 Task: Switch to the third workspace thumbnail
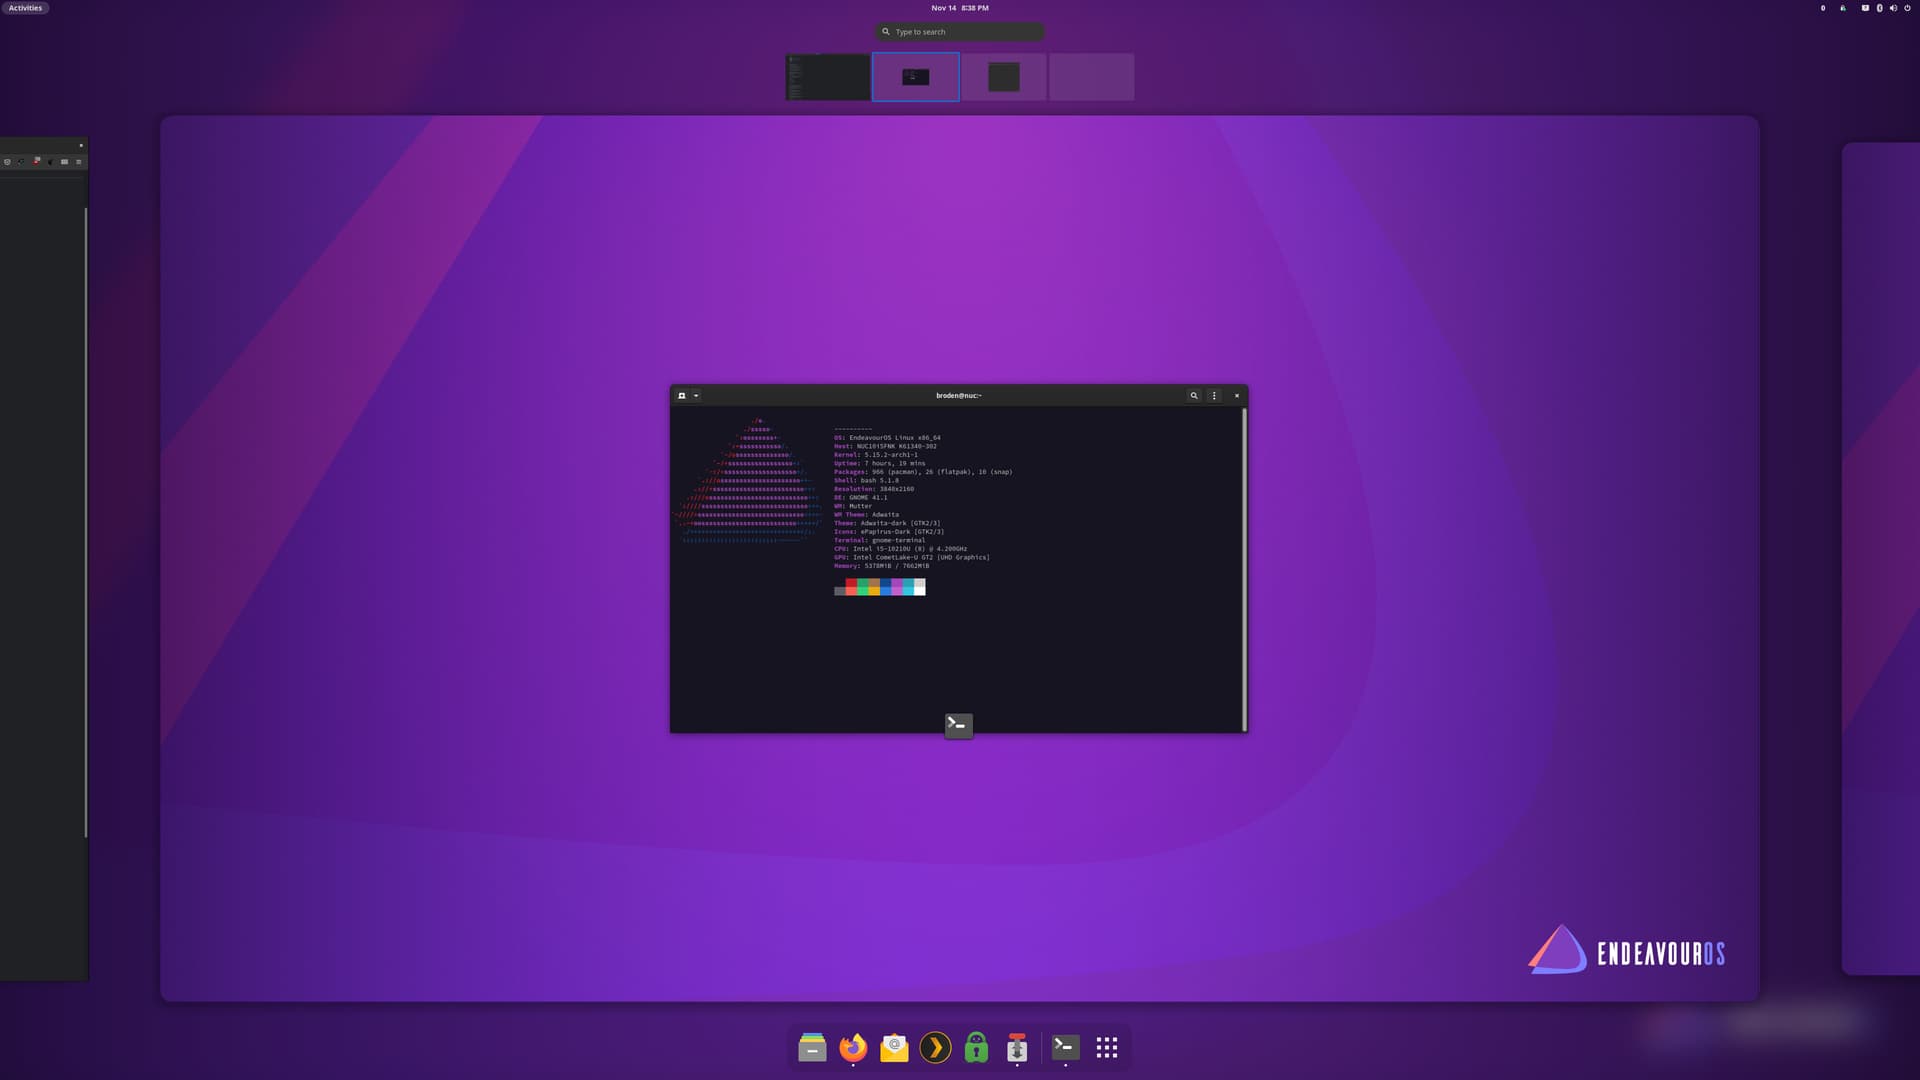pyautogui.click(x=1004, y=77)
